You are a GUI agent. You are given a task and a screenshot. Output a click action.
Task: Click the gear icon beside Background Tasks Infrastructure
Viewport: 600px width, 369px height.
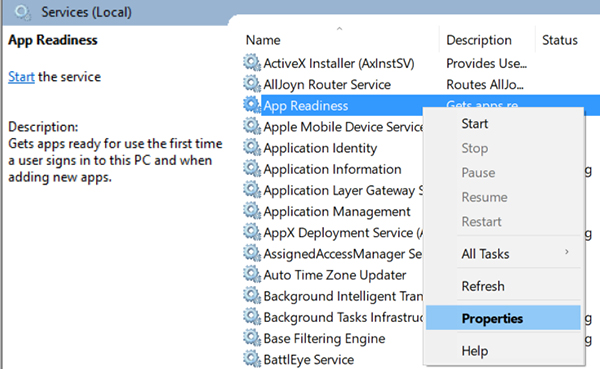click(x=252, y=316)
